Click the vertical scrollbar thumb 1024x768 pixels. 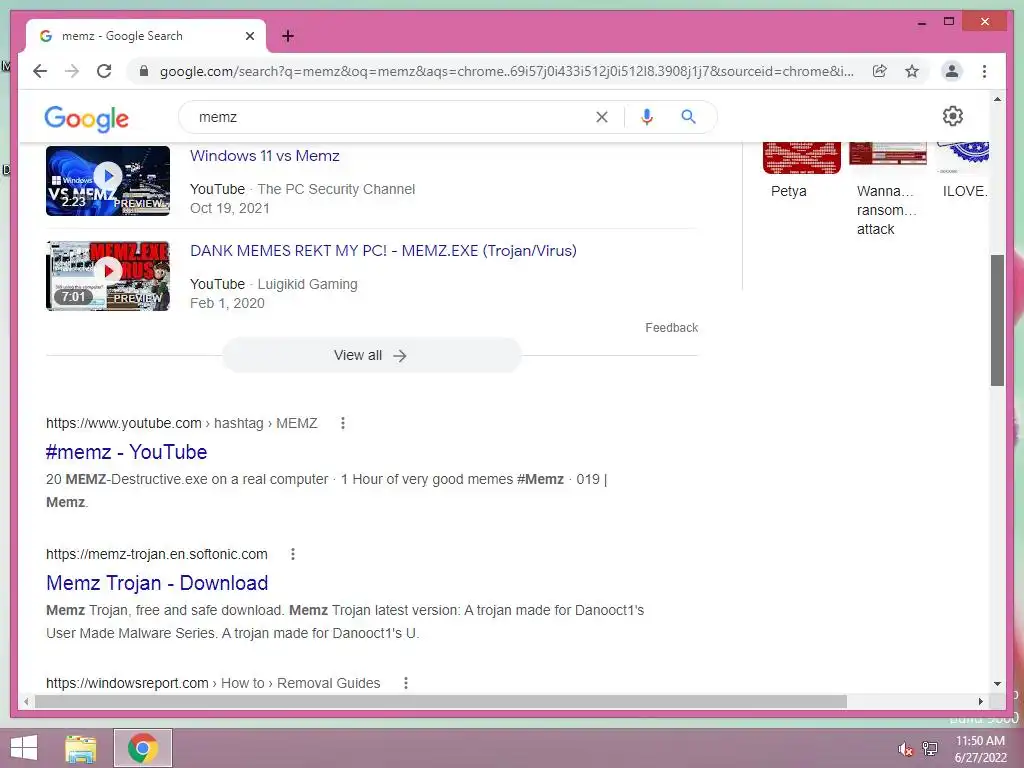pyautogui.click(x=997, y=320)
